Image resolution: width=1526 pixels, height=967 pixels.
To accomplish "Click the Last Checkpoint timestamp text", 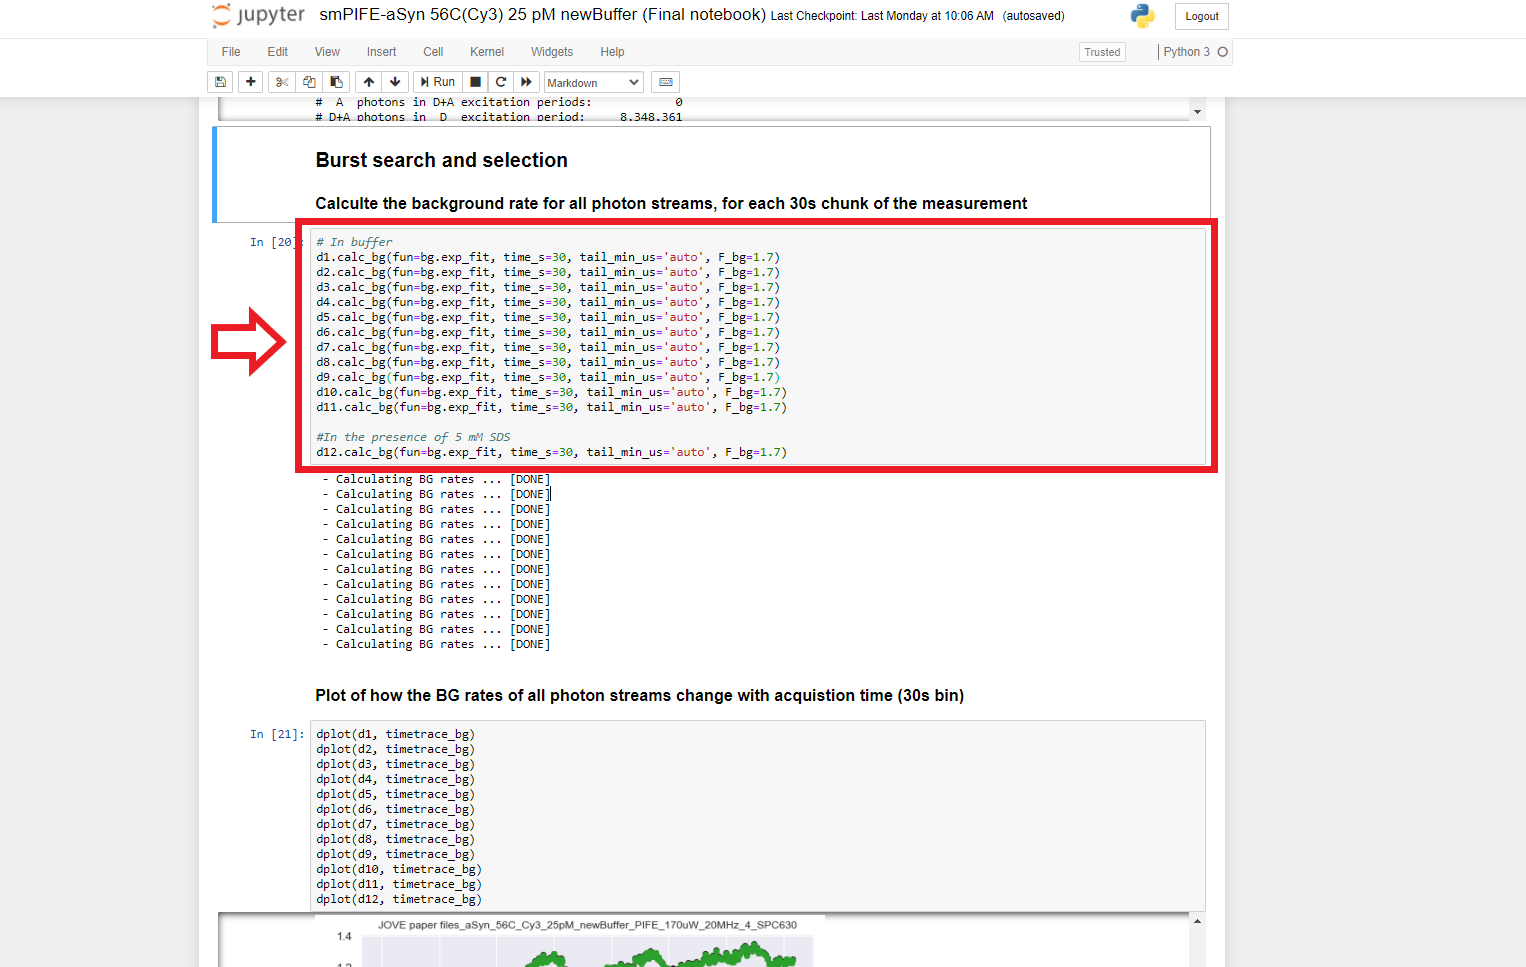I will [882, 16].
